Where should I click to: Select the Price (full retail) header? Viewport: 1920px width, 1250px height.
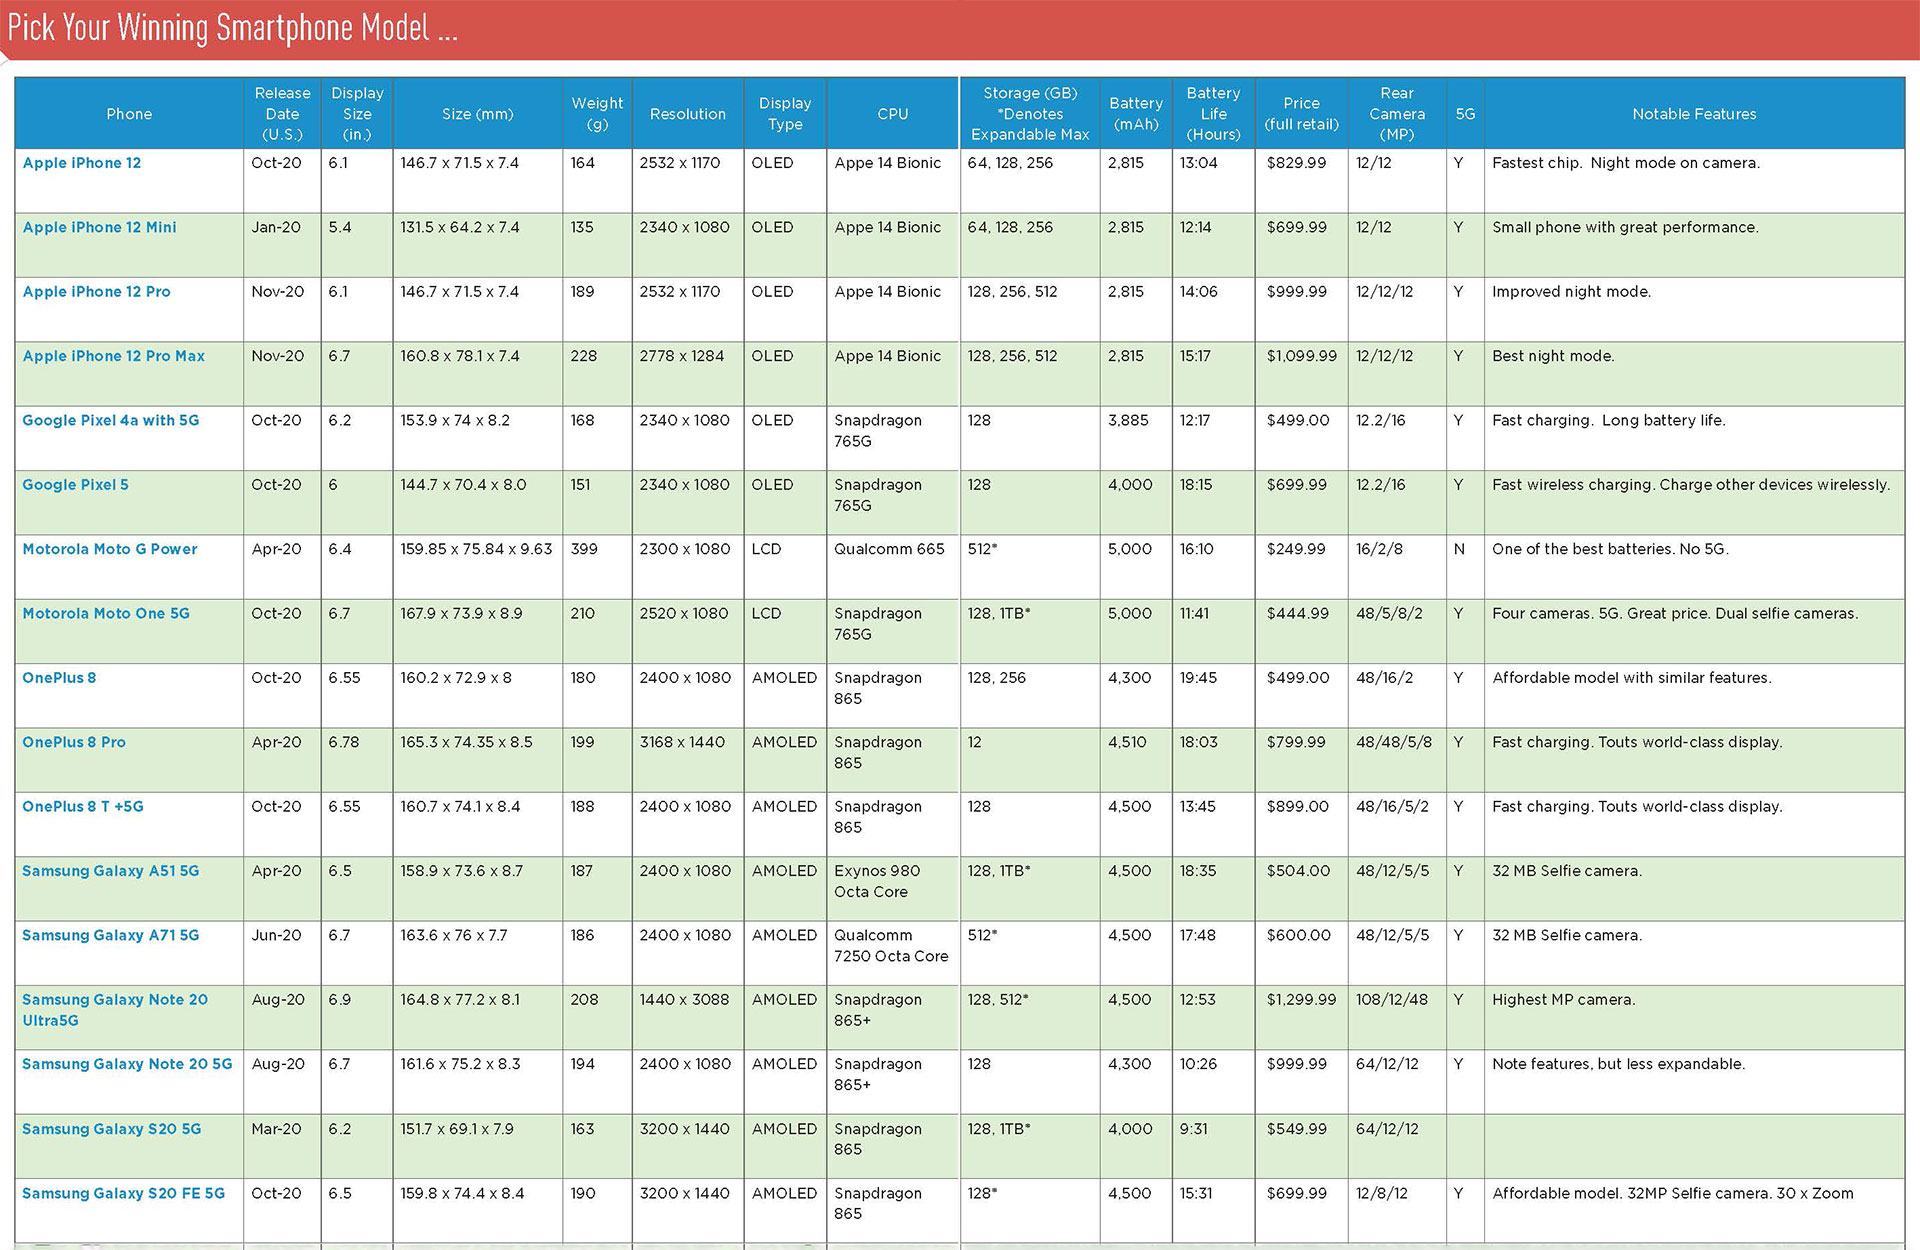[1301, 114]
